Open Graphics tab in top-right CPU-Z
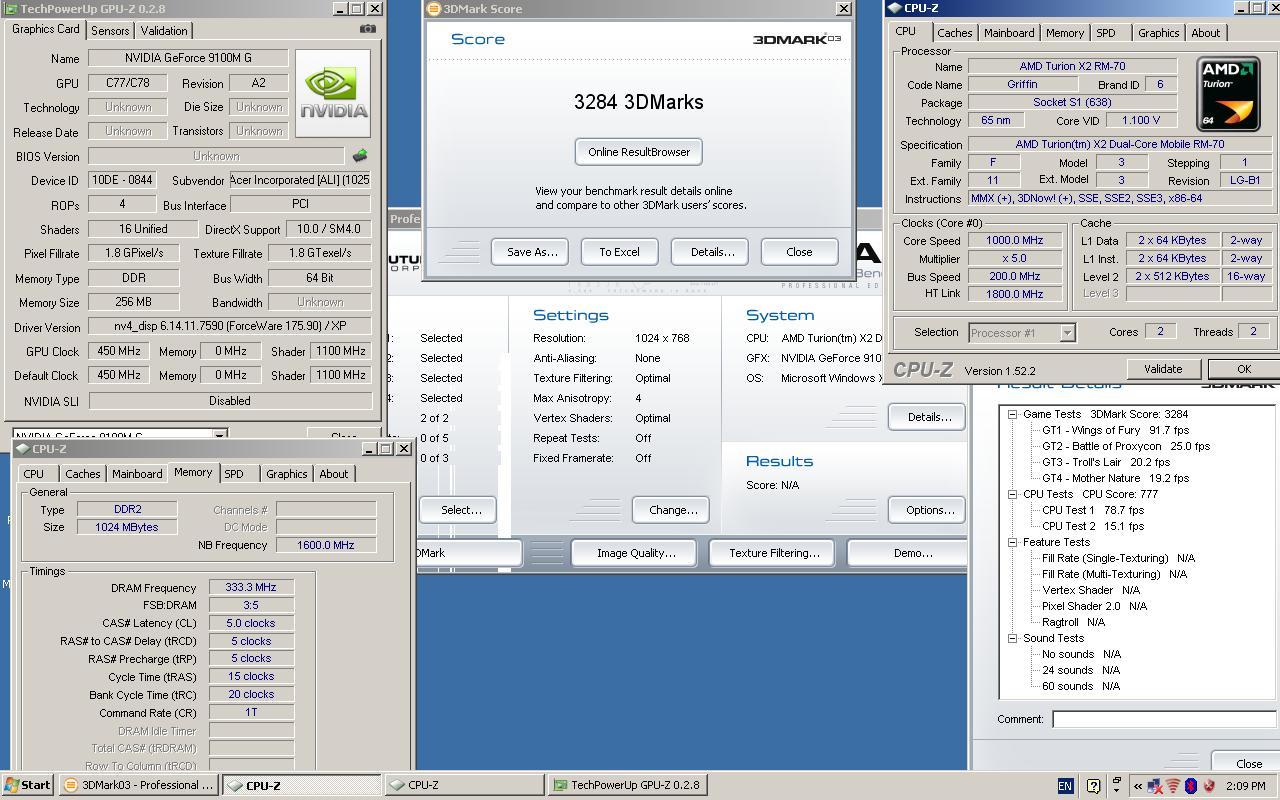 (x=1158, y=33)
